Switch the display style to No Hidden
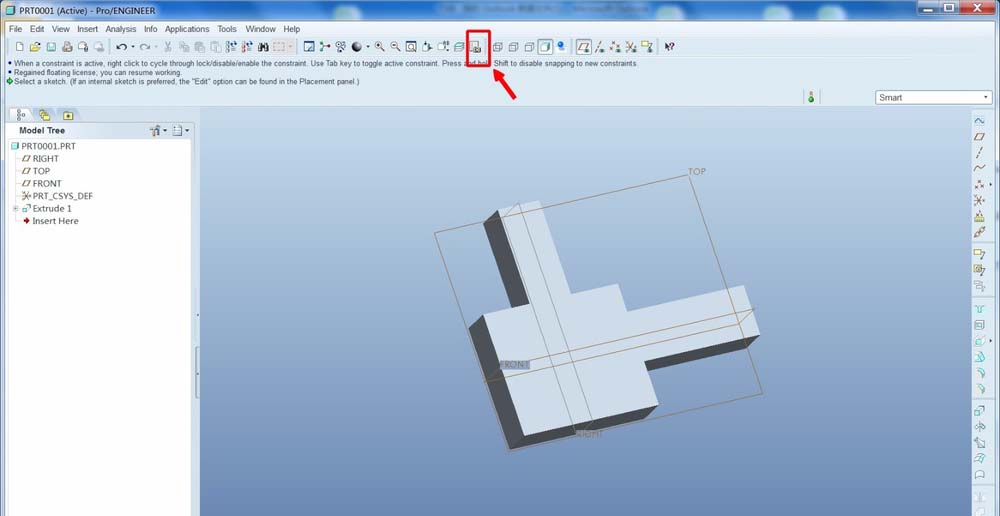 [x=529, y=47]
